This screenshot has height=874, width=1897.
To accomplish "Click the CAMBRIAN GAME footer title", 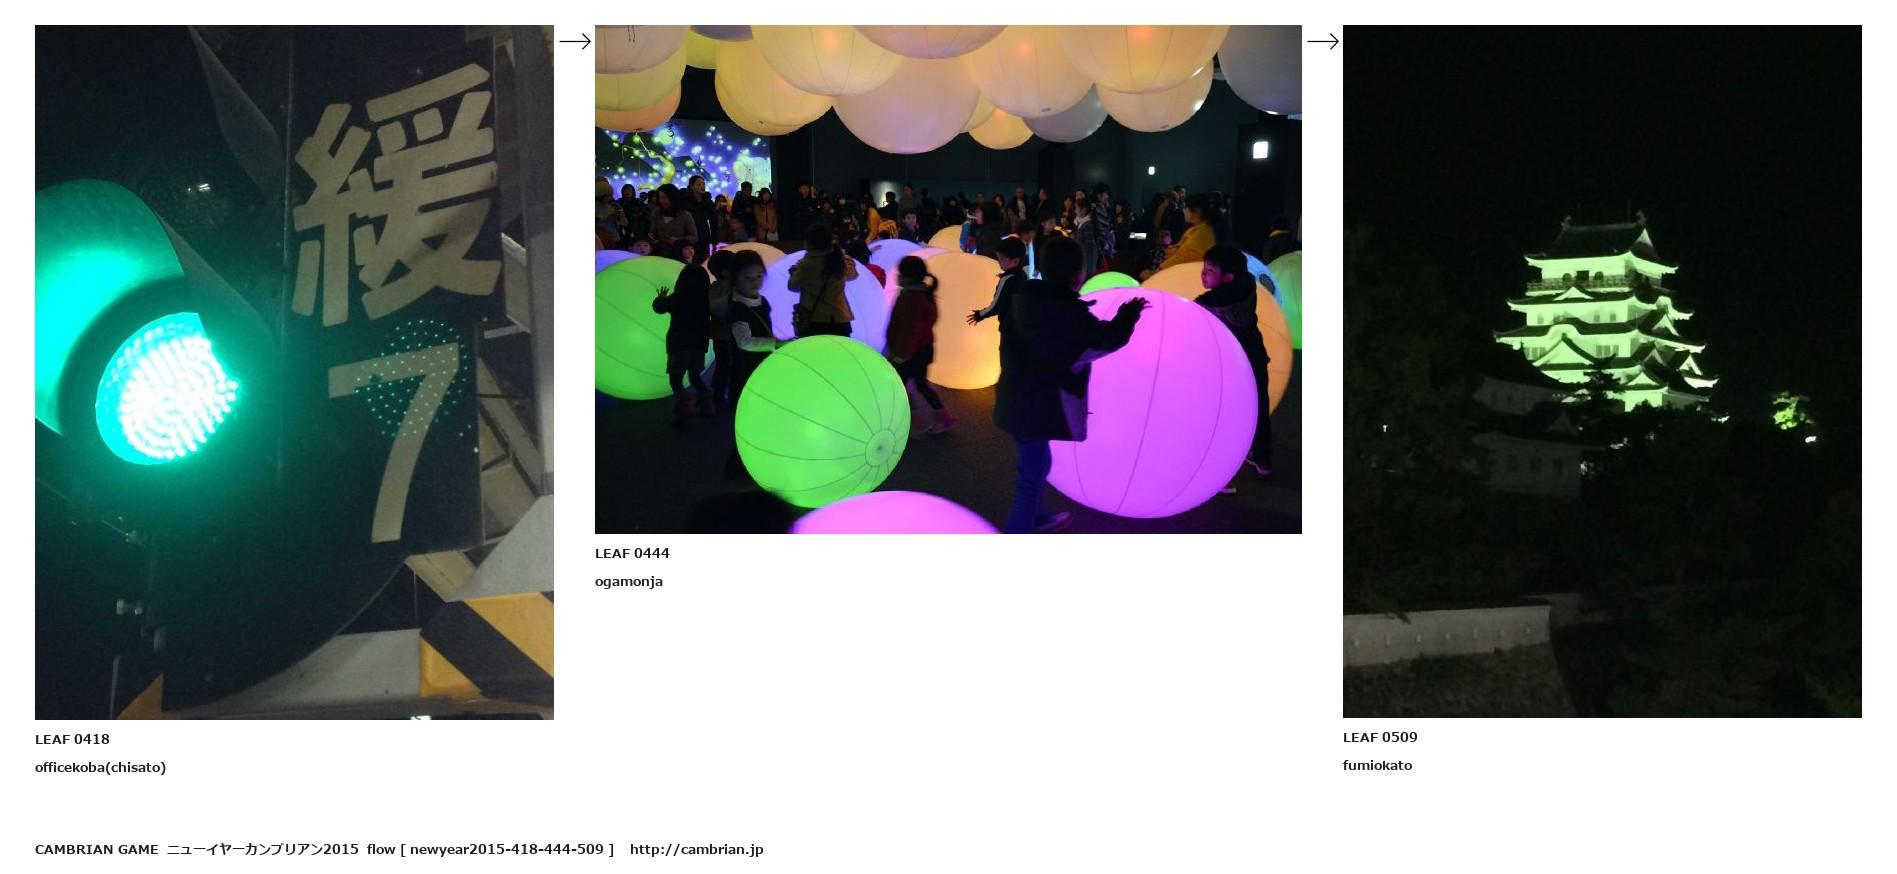I will pos(96,849).
